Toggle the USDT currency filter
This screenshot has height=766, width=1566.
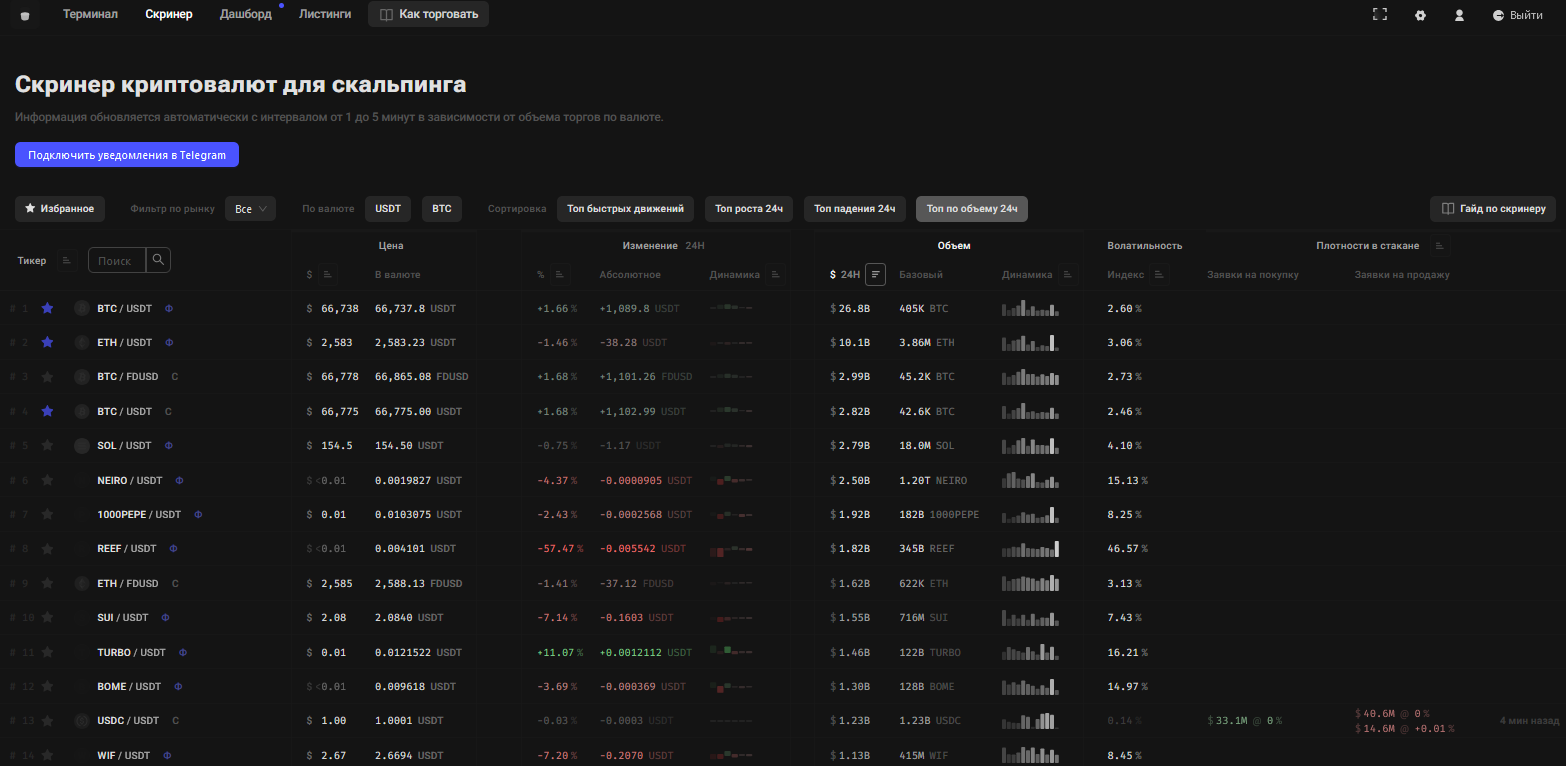coord(388,209)
